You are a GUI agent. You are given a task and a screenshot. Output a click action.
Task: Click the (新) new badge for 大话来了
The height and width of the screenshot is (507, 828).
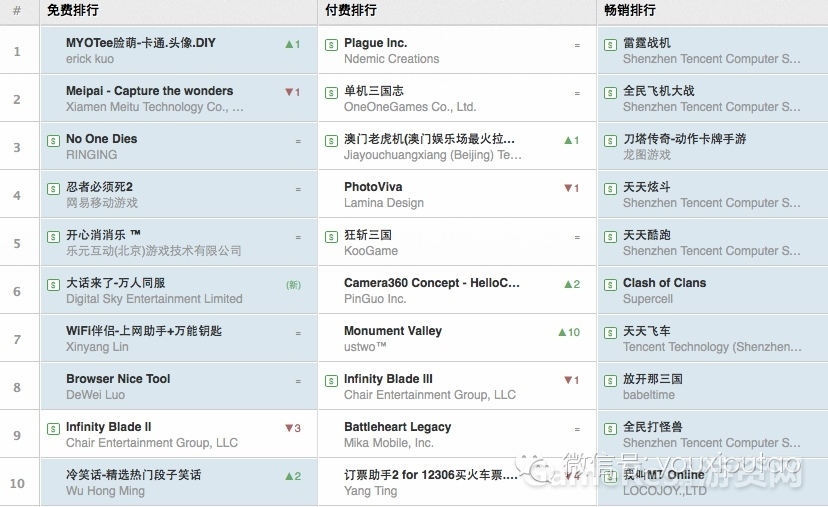pyautogui.click(x=293, y=285)
